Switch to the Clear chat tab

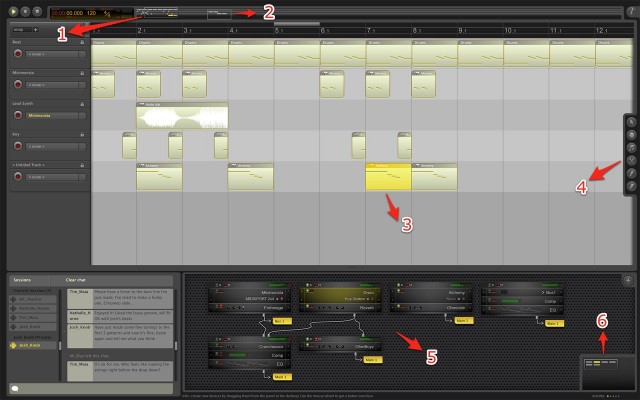pyautogui.click(x=77, y=281)
